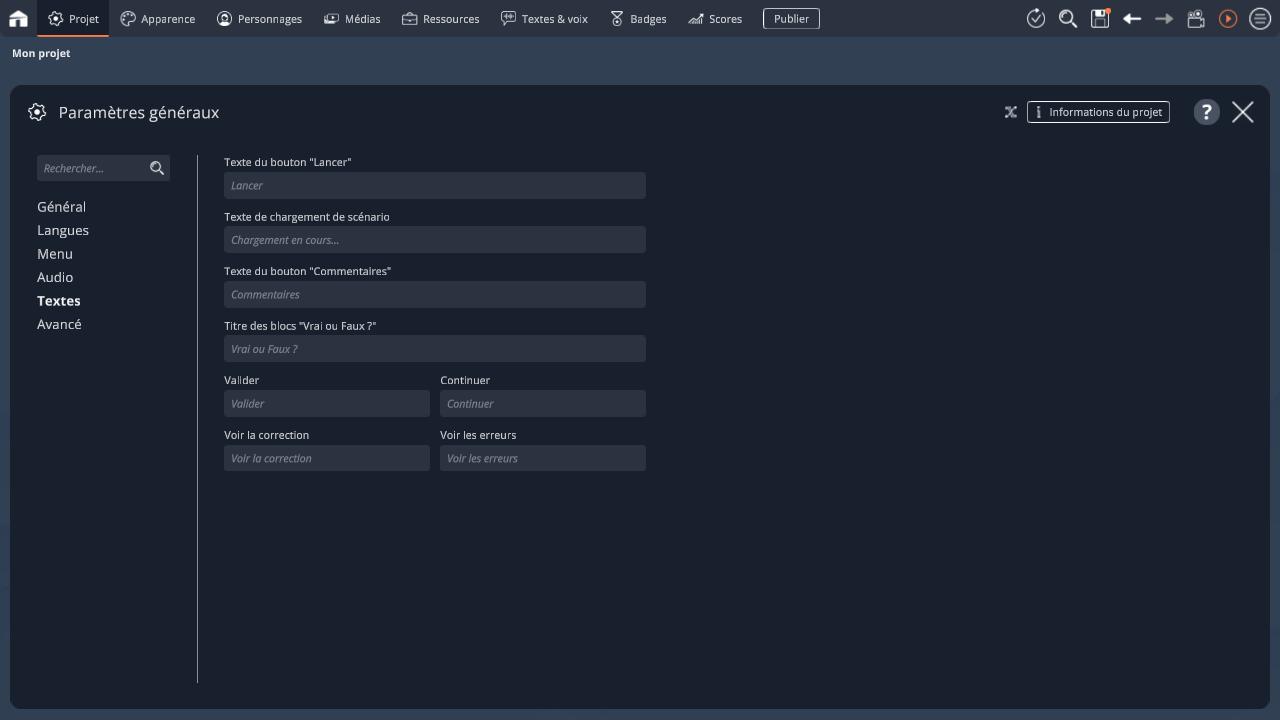Open Informations du projet
The height and width of the screenshot is (720, 1280).
tap(1098, 112)
